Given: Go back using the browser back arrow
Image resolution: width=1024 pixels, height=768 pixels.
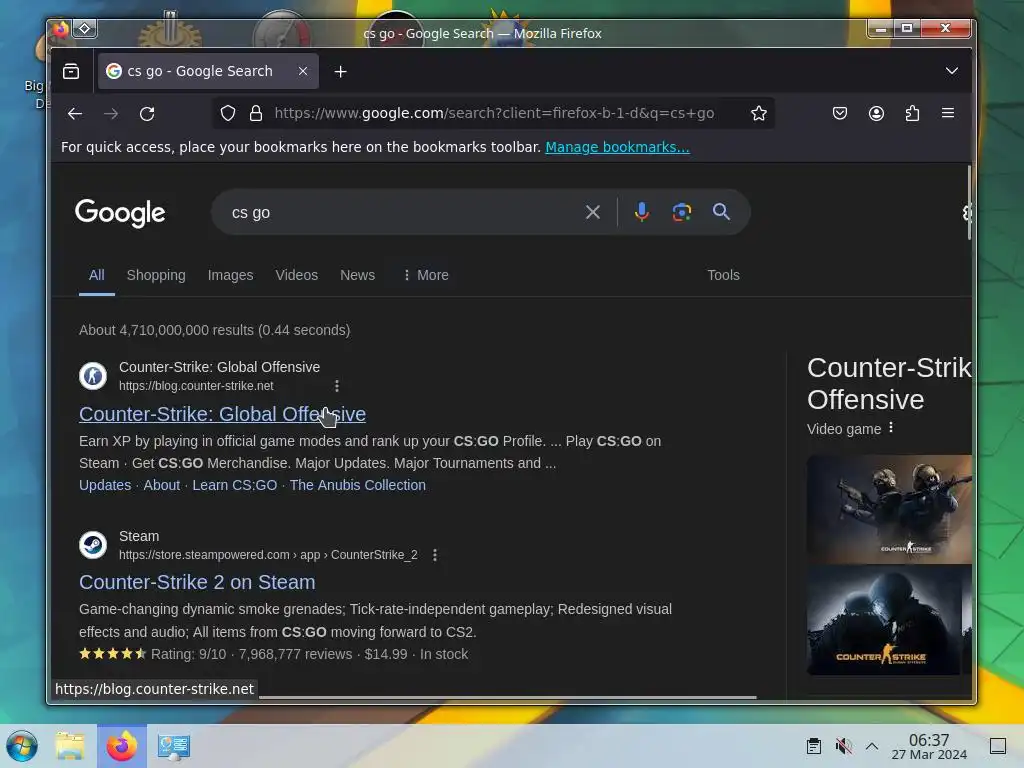Looking at the screenshot, I should click(x=75, y=114).
